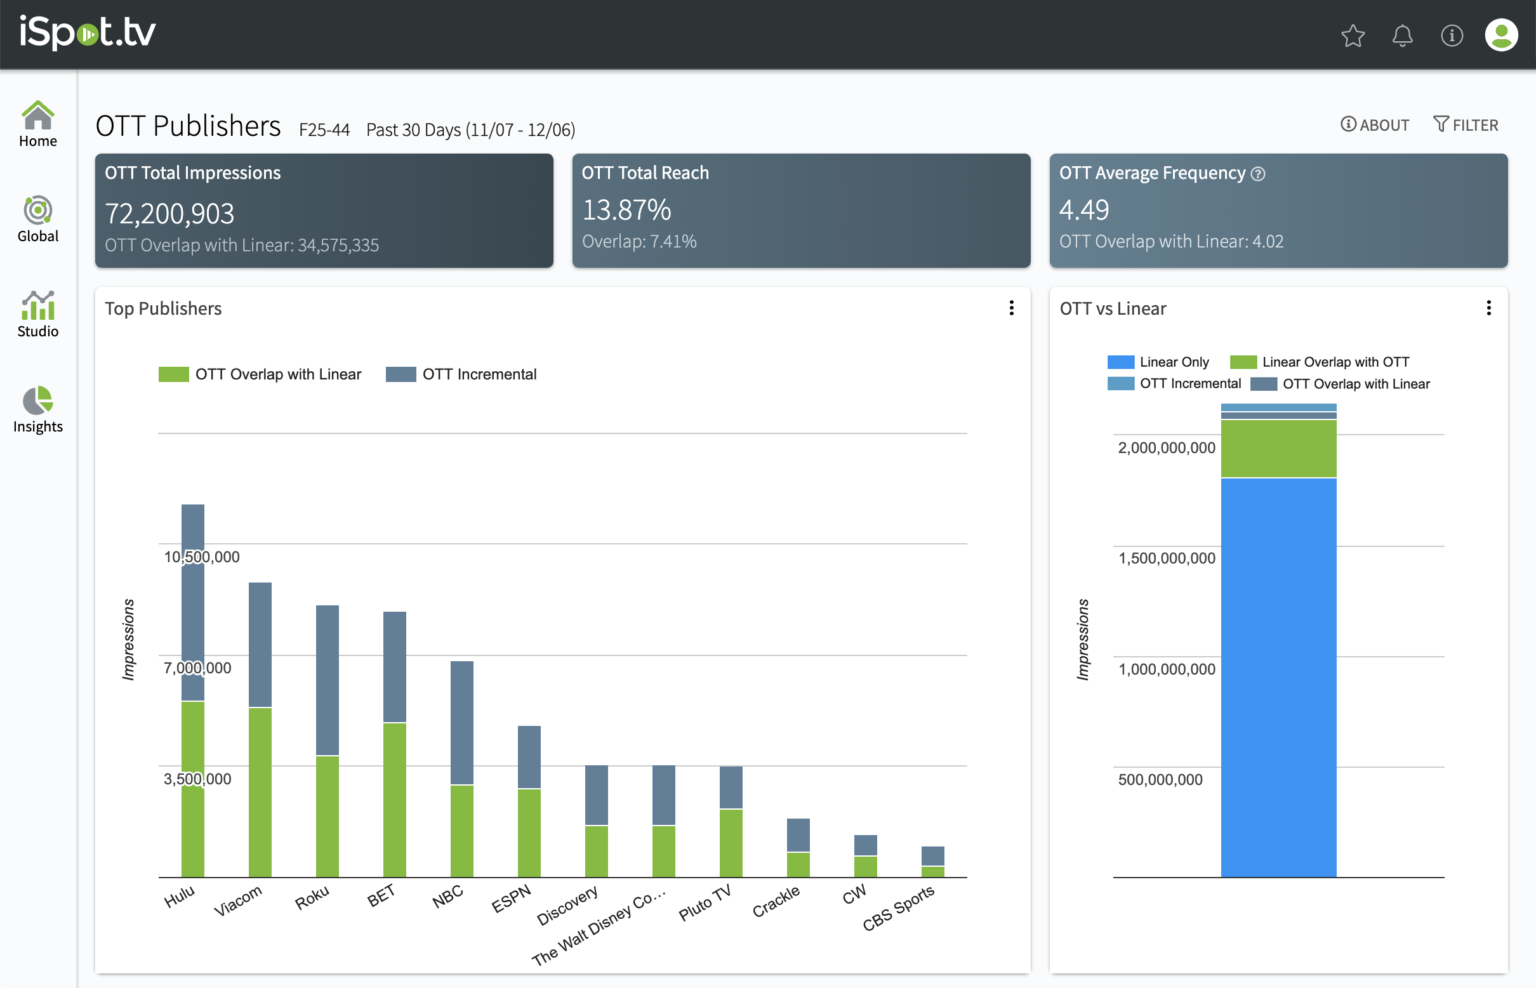Screen dimensions: 1536x988
Task: Toggle Linear Only legend series
Action: pyautogui.click(x=1158, y=362)
